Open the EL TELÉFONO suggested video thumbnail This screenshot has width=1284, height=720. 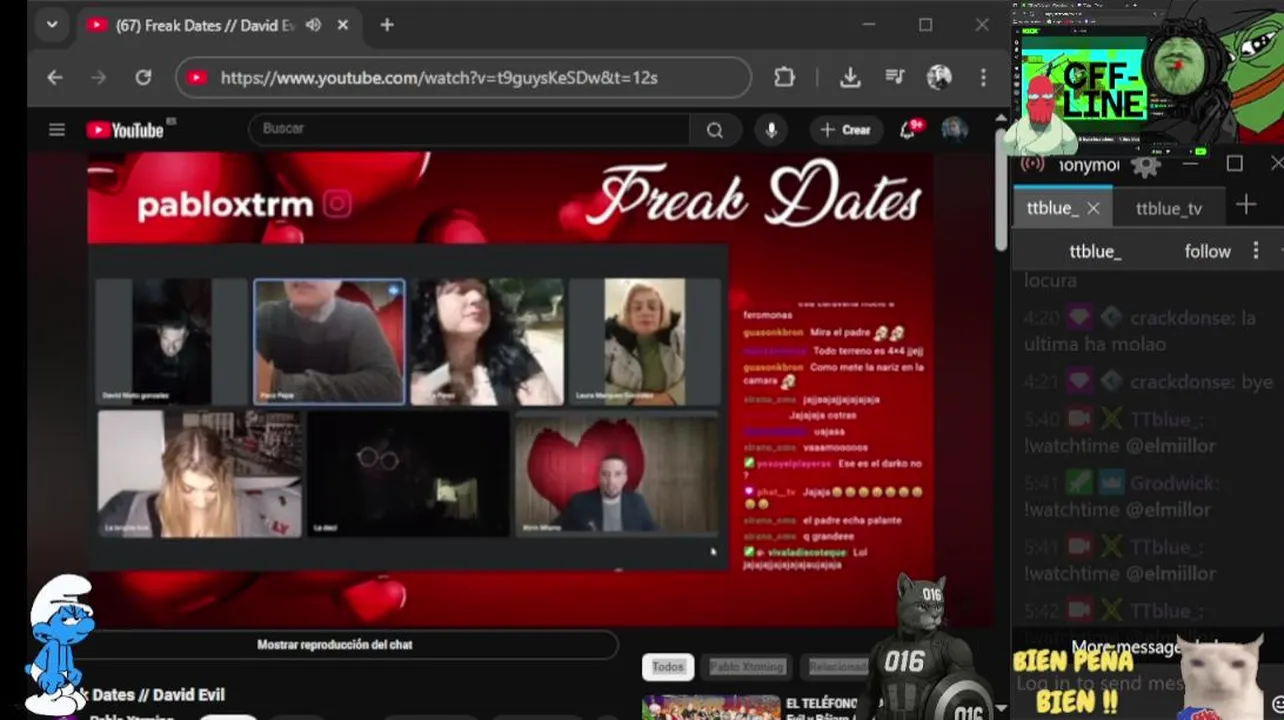pos(711,707)
